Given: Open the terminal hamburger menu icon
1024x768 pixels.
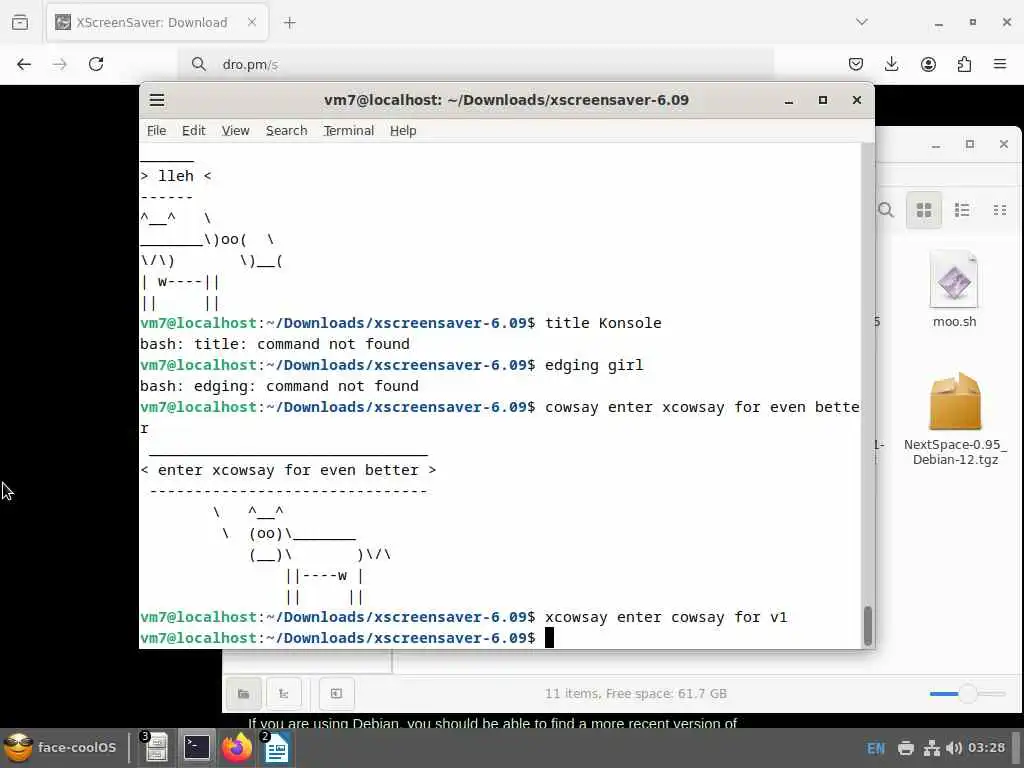Looking at the screenshot, I should point(157,100).
